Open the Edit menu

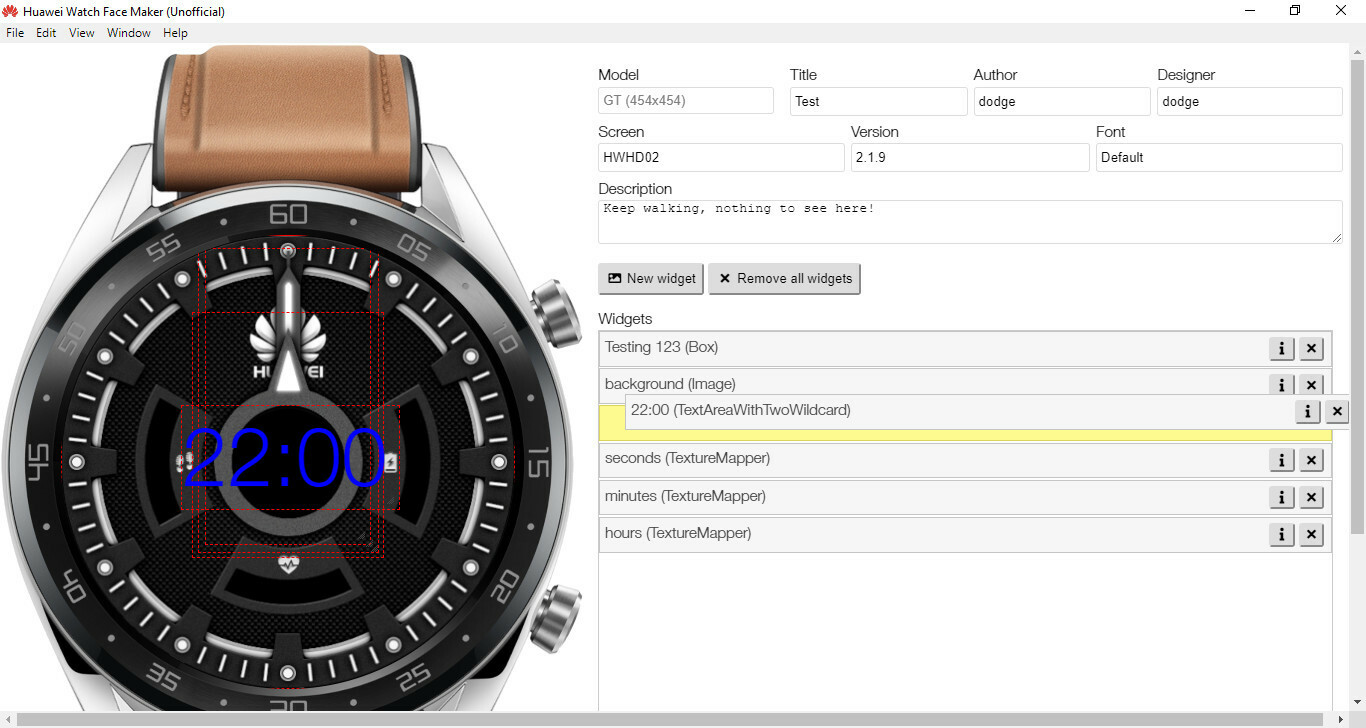click(x=46, y=33)
